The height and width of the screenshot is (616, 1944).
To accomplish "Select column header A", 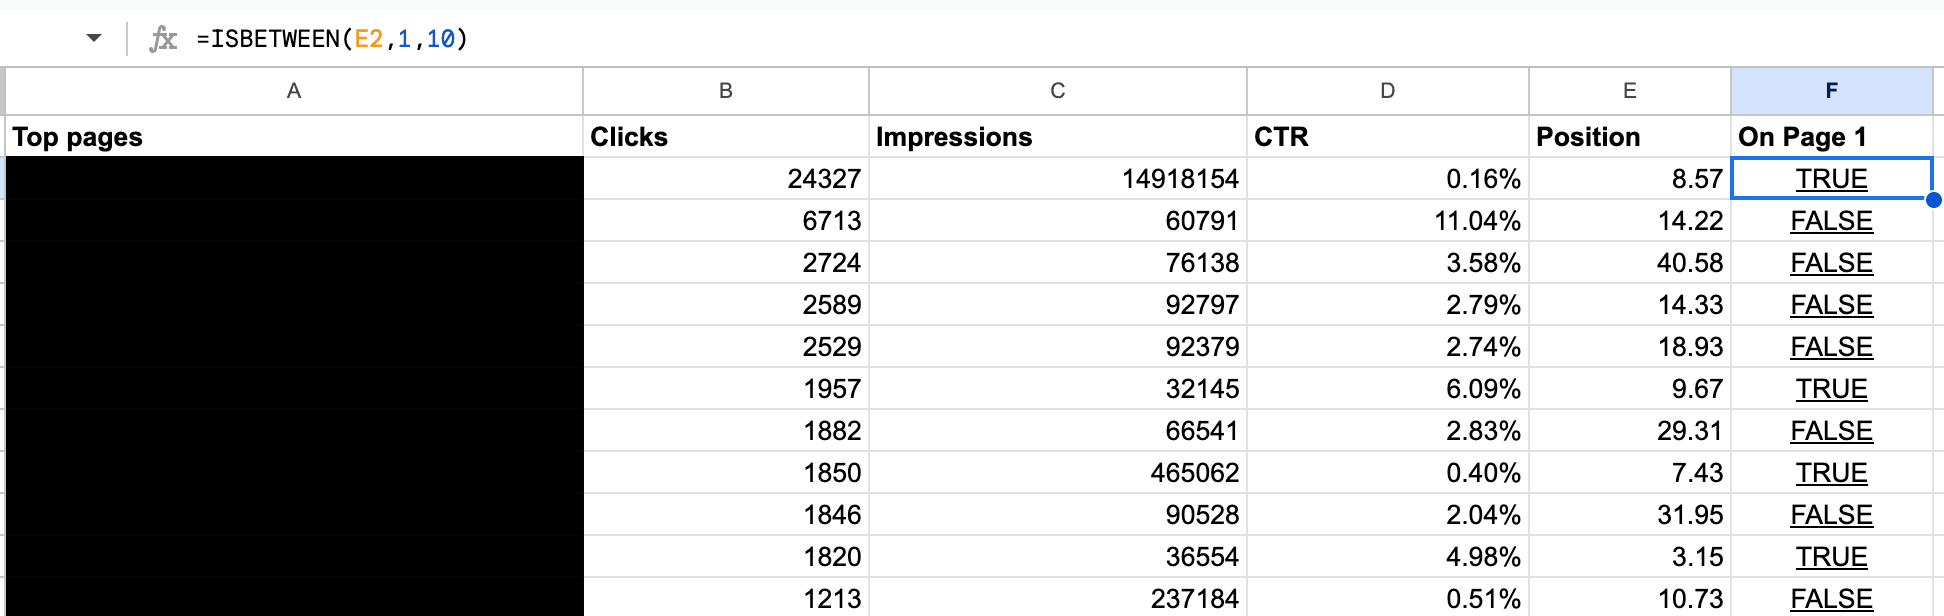I will (x=293, y=90).
